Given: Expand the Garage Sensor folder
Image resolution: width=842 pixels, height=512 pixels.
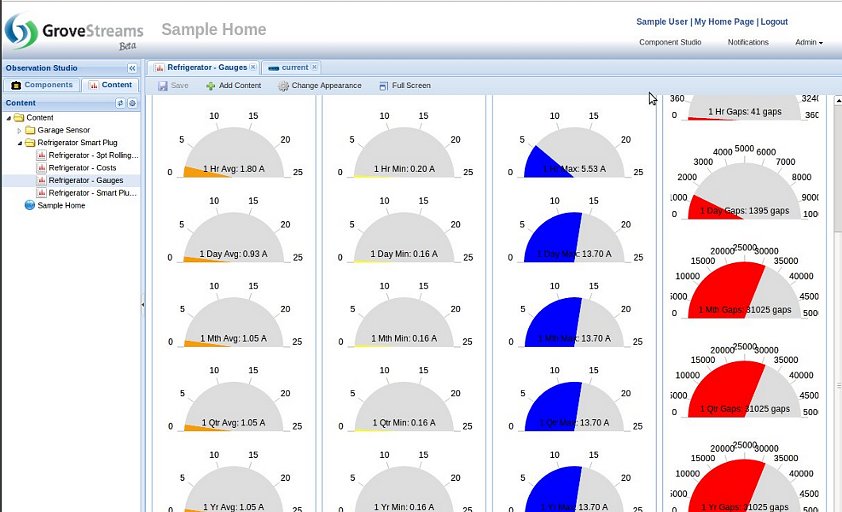Looking at the screenshot, I should point(19,130).
